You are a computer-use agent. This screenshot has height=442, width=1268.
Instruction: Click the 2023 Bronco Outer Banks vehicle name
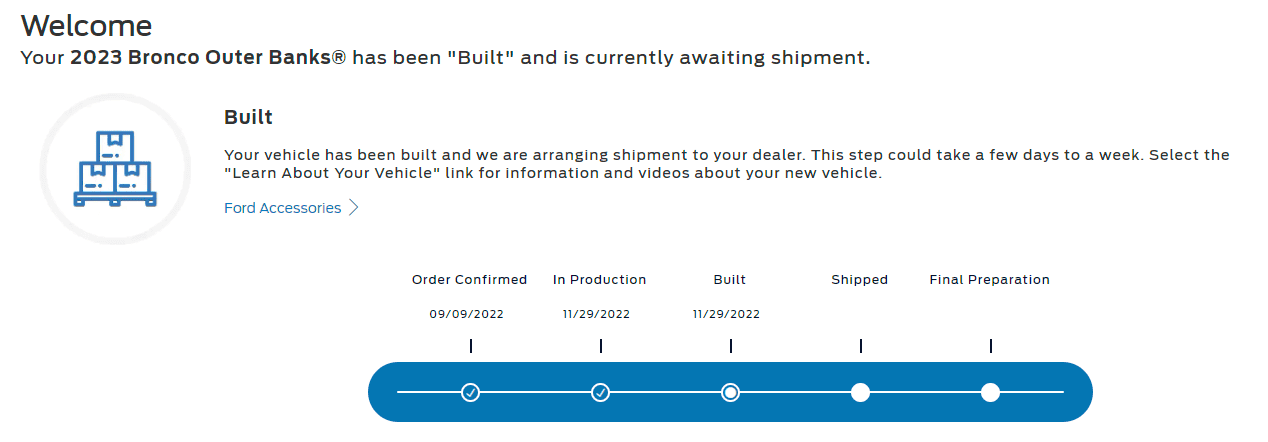point(208,58)
